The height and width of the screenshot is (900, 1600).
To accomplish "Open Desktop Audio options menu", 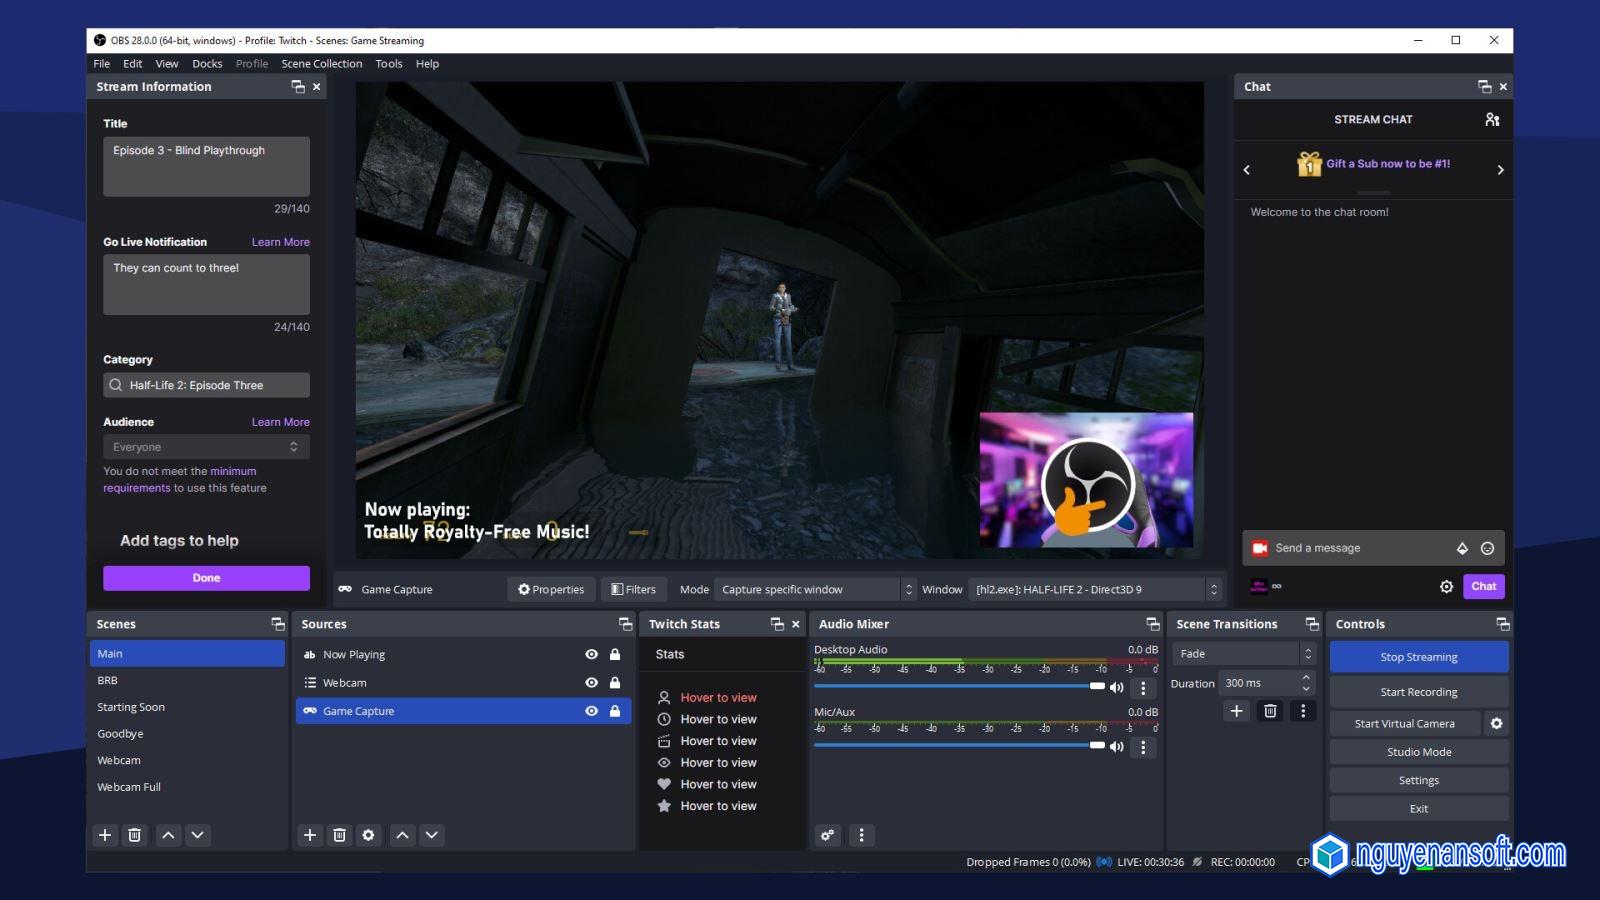I will click(x=1144, y=688).
